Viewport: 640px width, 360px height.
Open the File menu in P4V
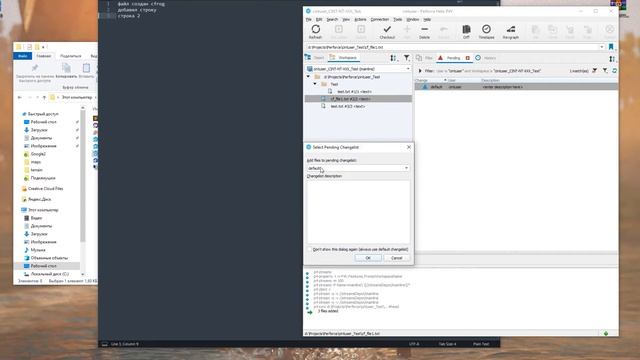(x=309, y=19)
